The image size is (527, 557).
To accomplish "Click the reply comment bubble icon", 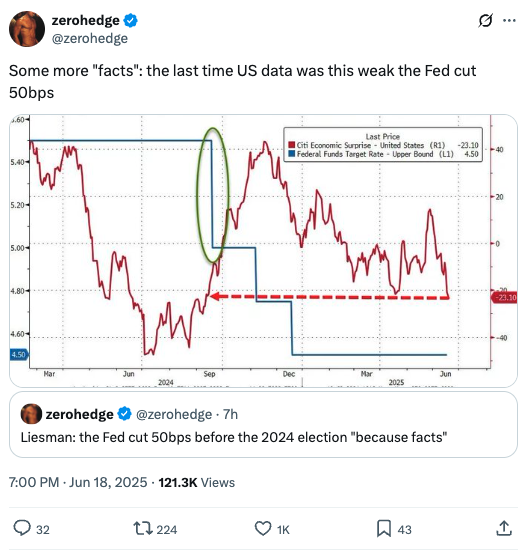I will 22,528.
